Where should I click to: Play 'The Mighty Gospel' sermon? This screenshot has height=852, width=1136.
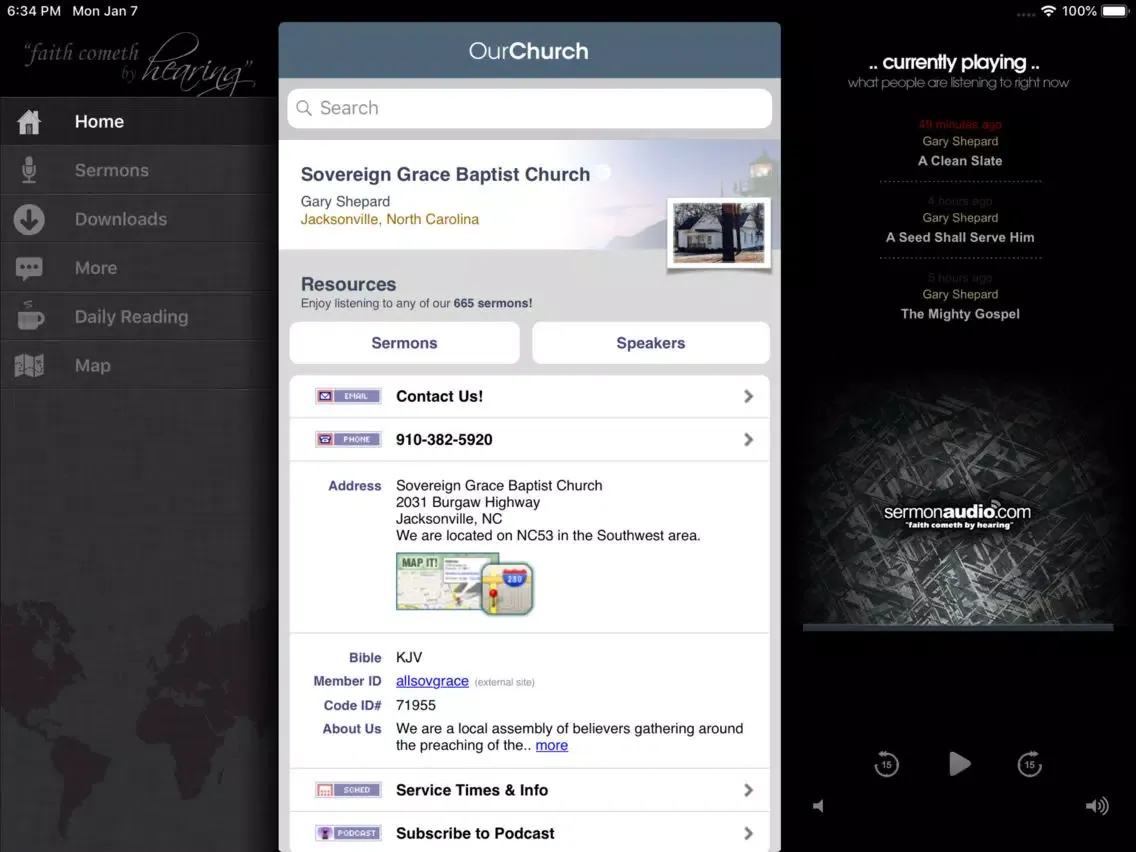point(960,314)
